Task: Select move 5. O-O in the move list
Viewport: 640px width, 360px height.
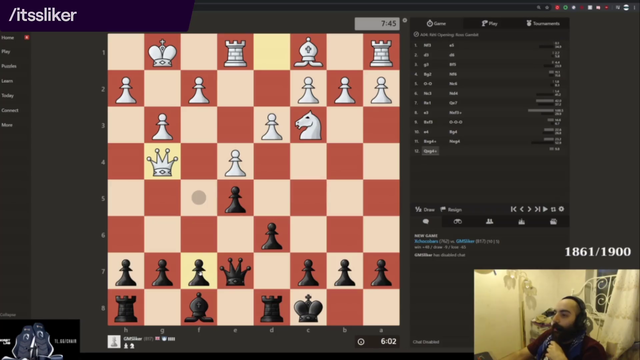Action: click(427, 84)
